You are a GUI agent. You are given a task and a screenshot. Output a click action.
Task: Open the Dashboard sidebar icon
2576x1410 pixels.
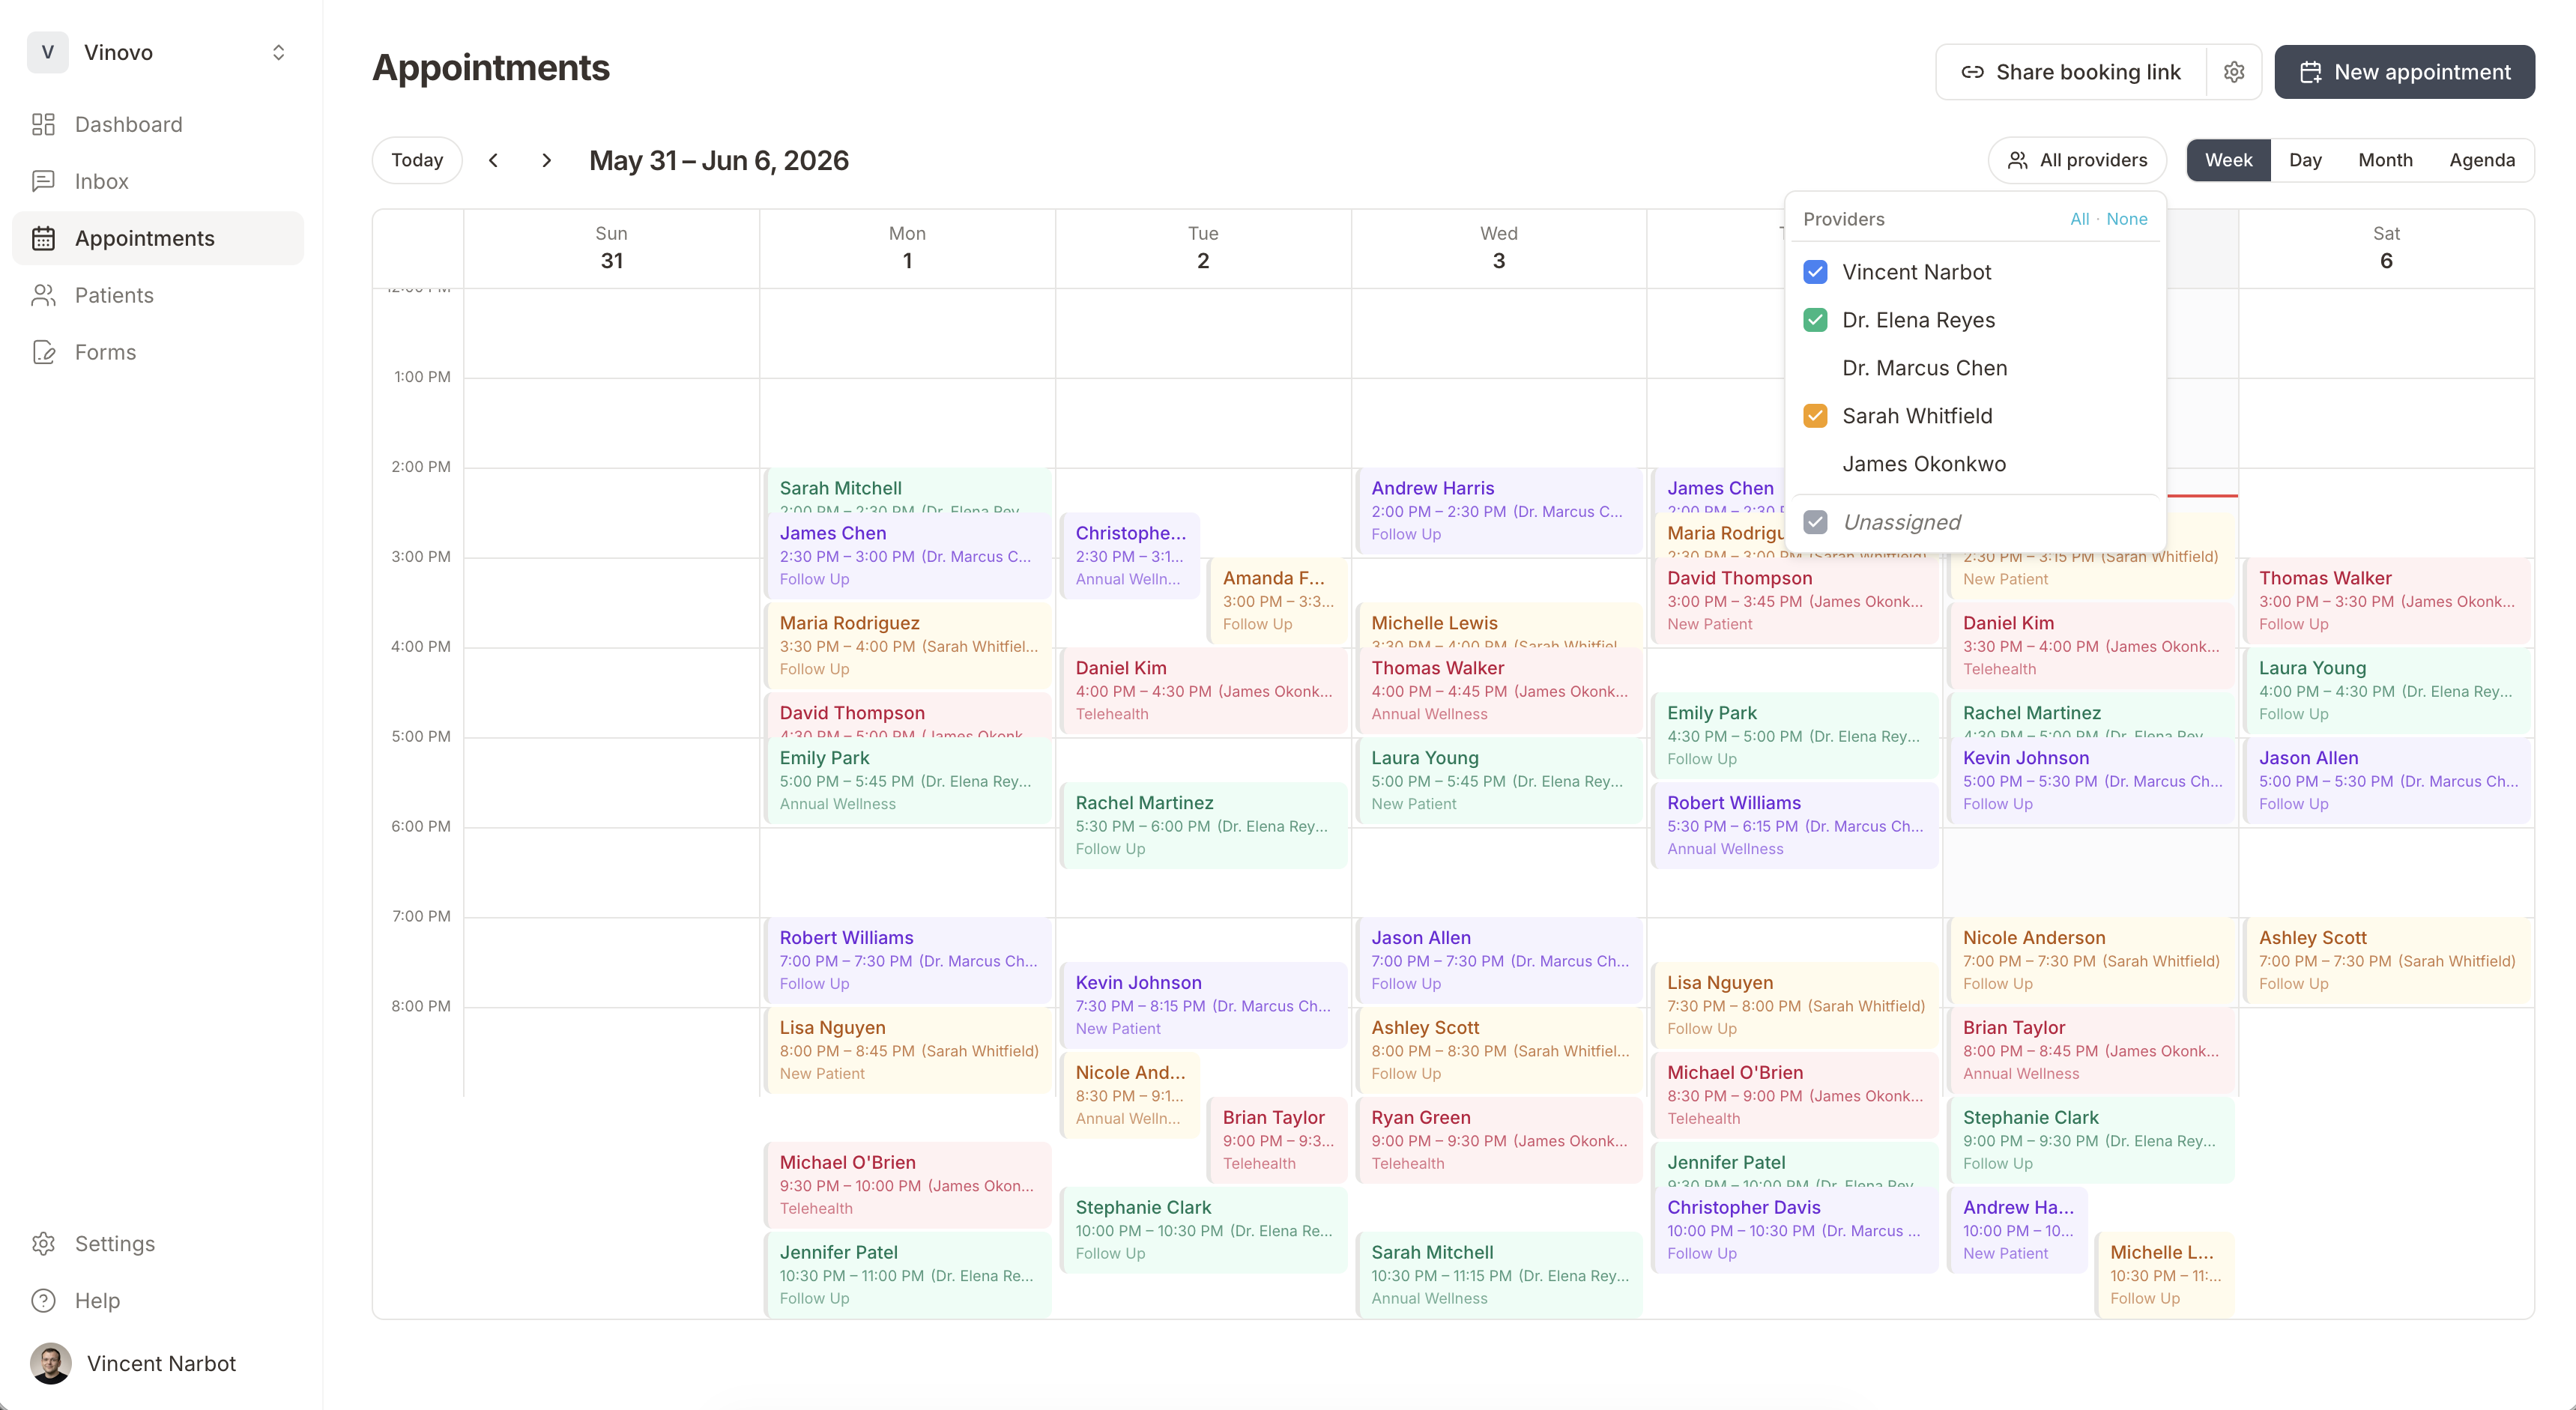[43, 124]
